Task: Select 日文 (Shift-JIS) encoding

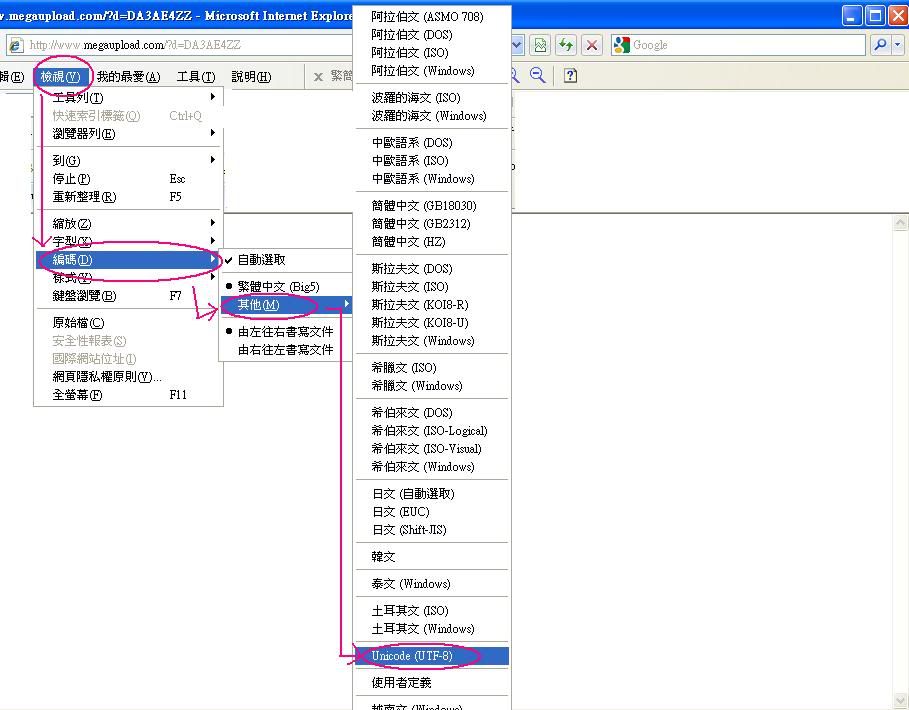Action: pos(432,530)
